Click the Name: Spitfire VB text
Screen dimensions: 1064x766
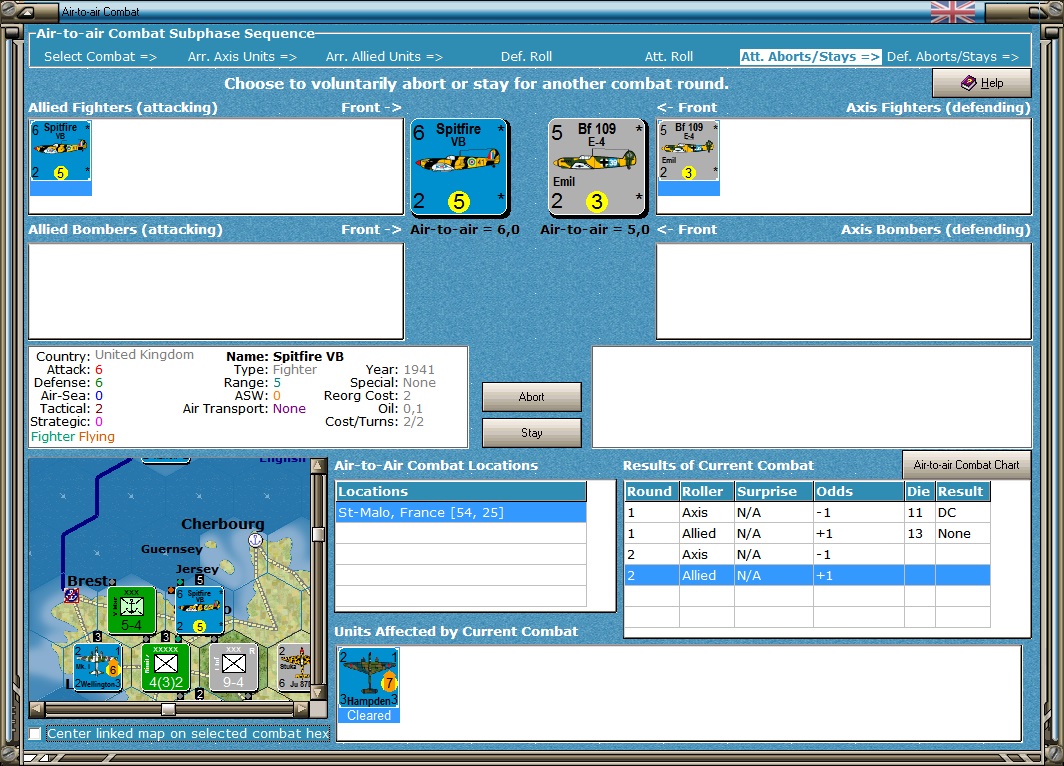point(285,356)
